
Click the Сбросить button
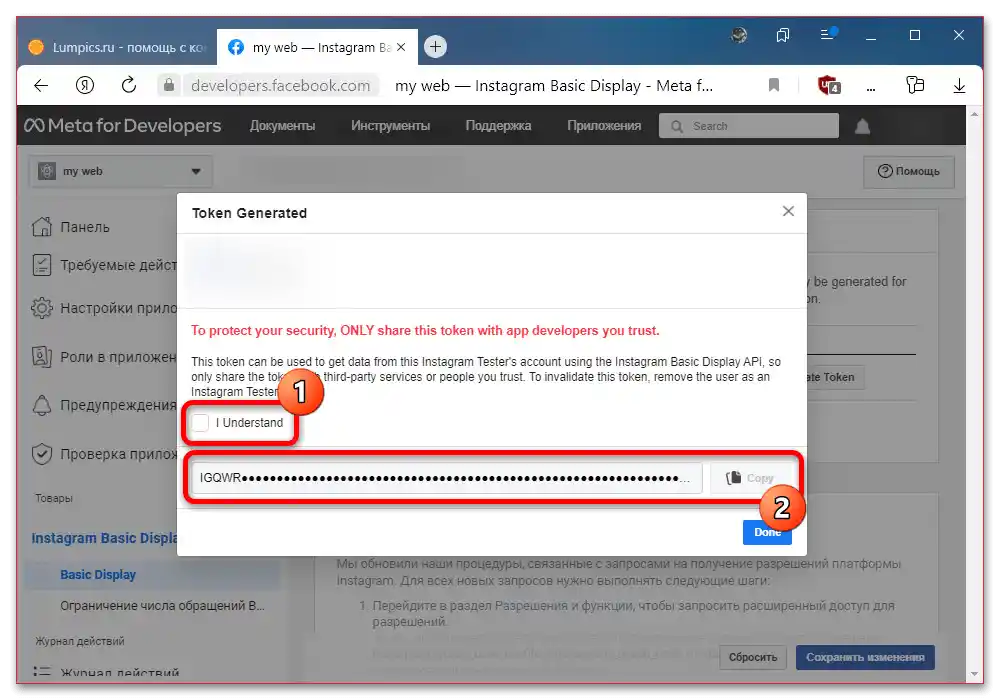753,657
